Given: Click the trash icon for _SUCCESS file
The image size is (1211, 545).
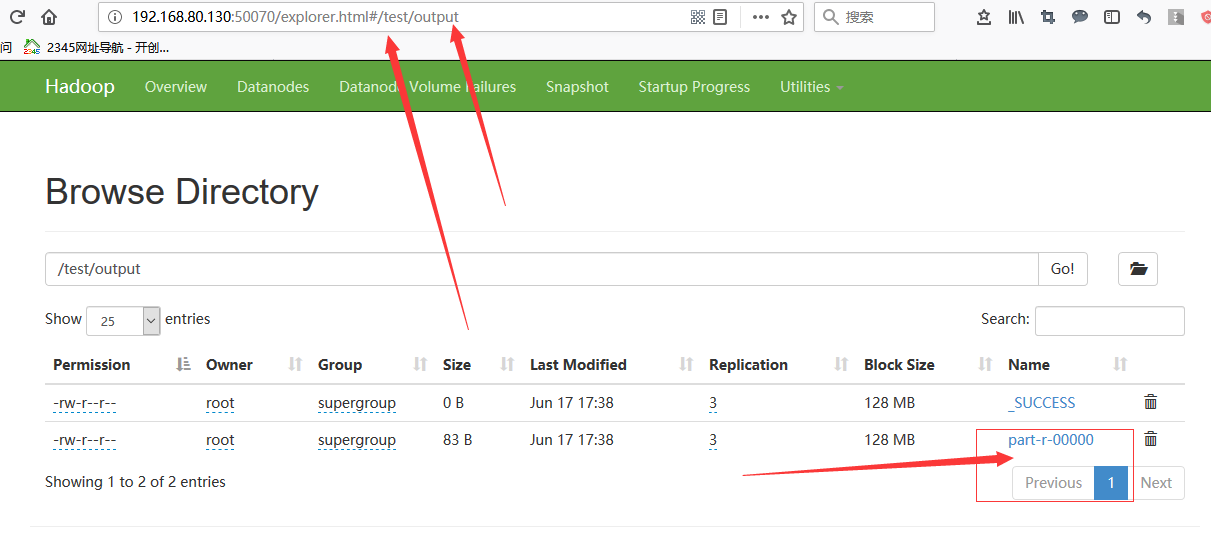Looking at the screenshot, I should coord(1150,402).
